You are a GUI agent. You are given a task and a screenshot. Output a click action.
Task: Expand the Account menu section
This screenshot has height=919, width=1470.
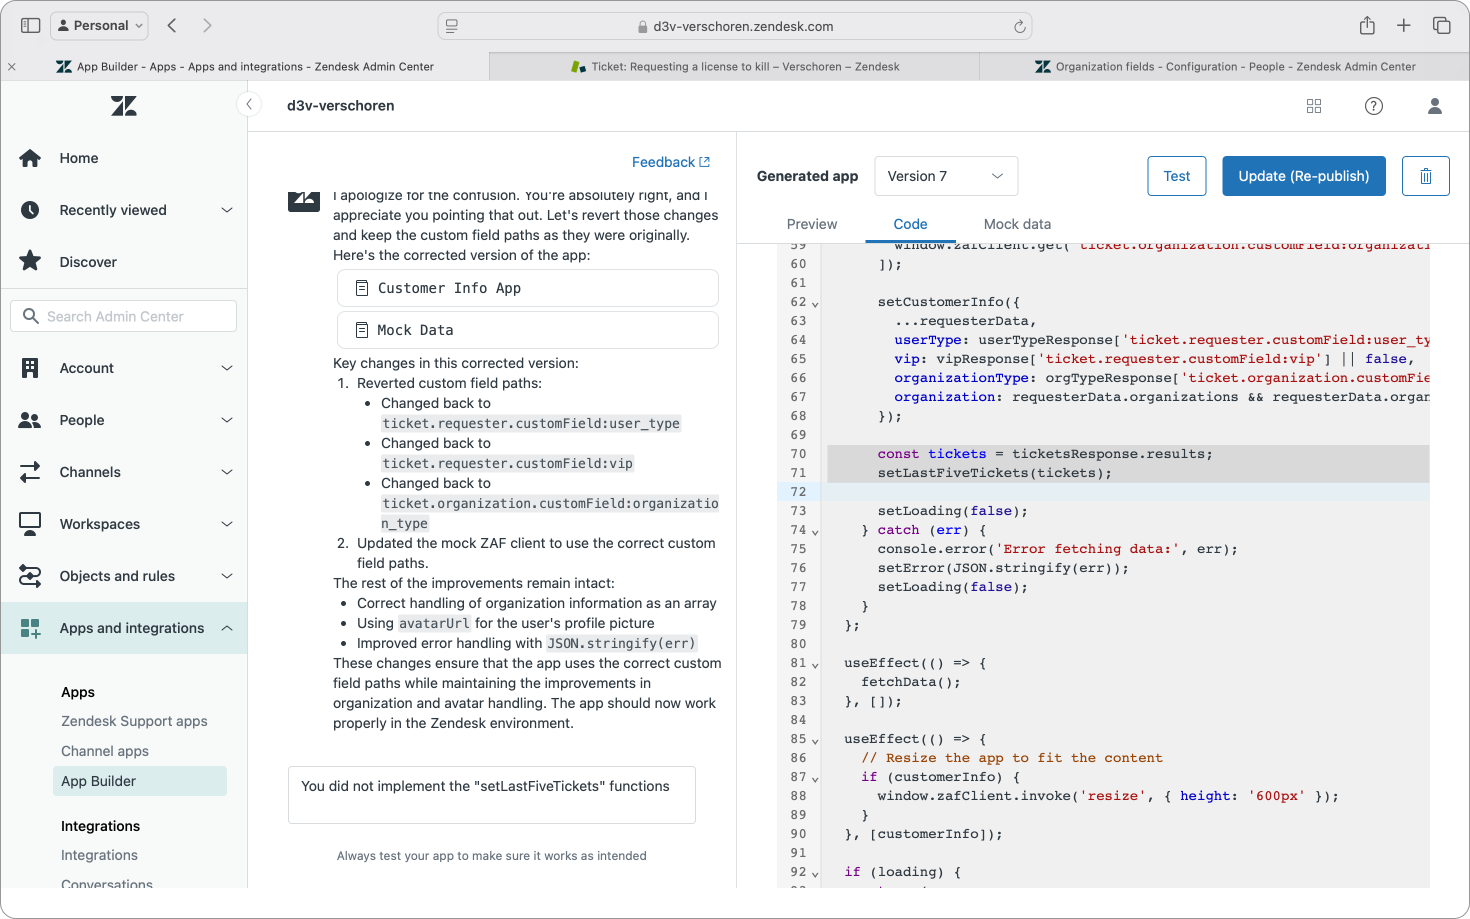[x=227, y=368]
